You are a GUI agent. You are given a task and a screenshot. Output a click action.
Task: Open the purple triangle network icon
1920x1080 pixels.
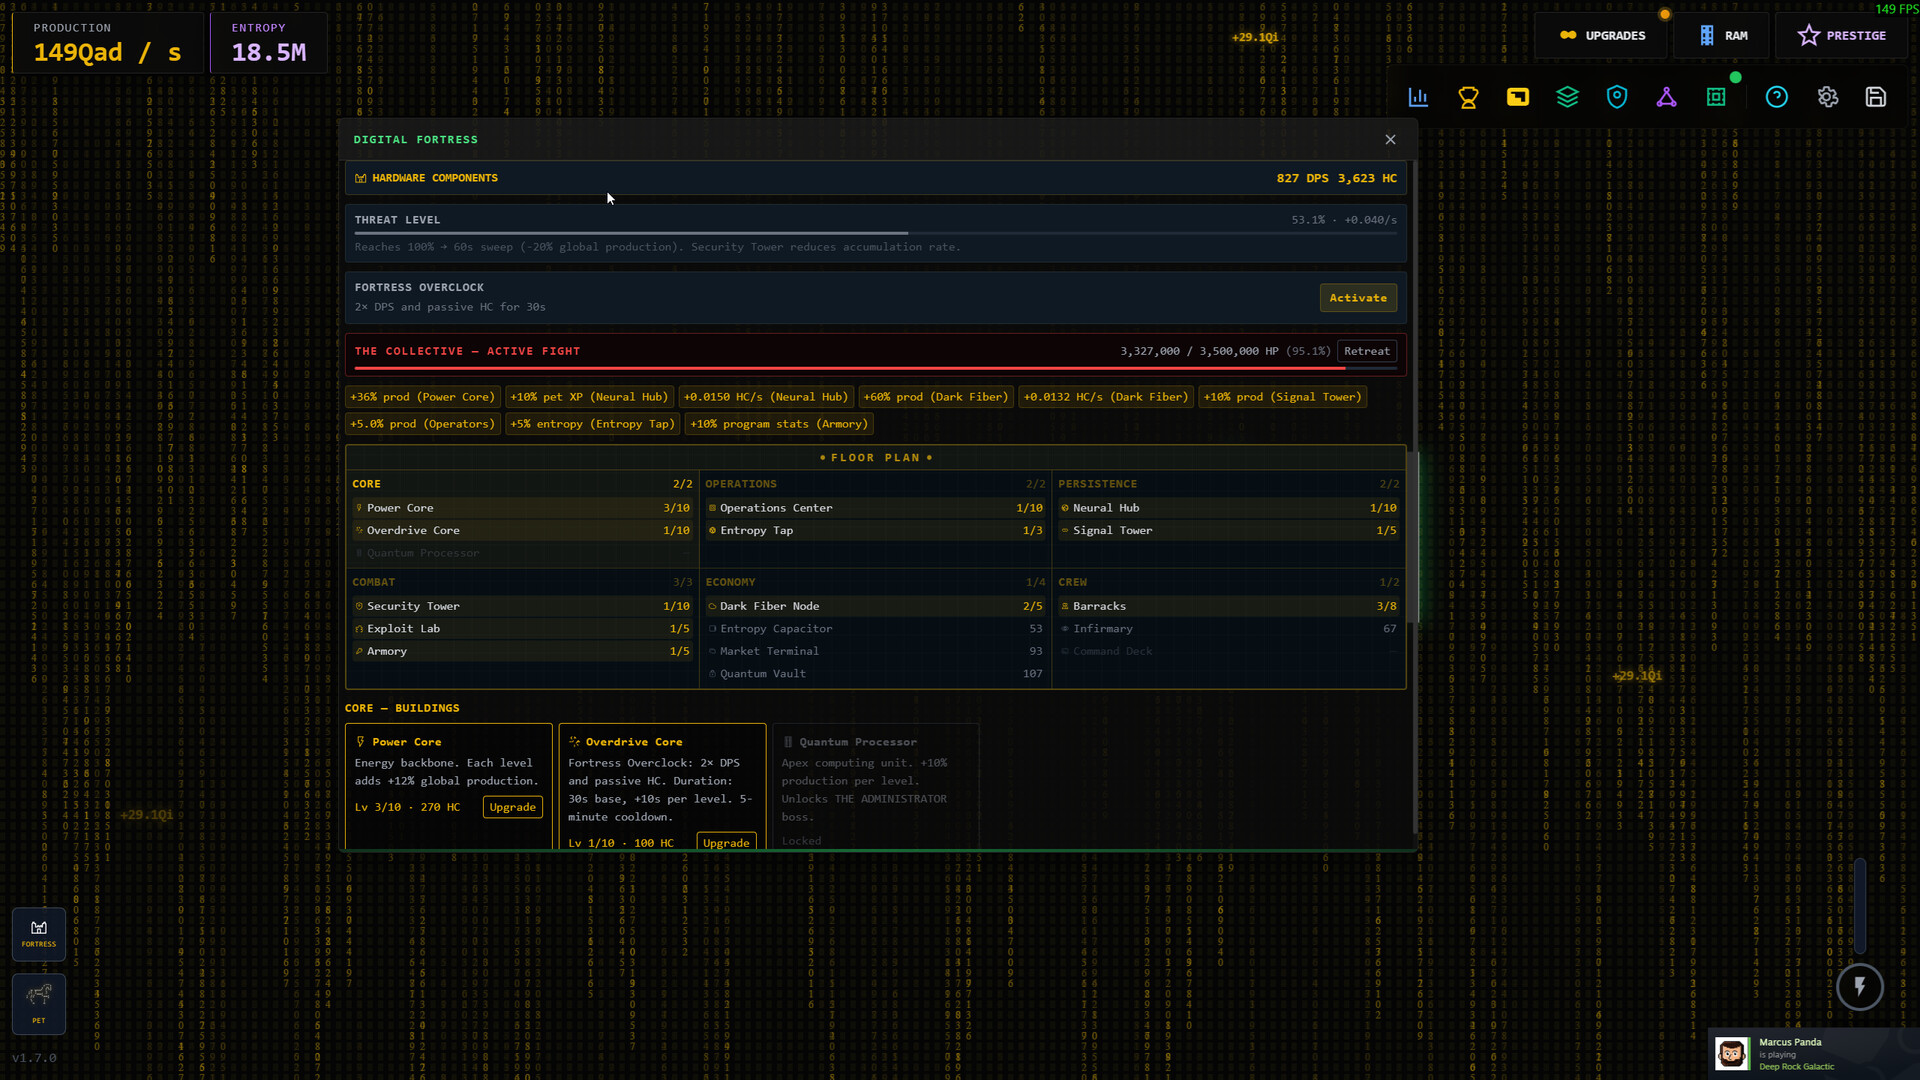click(1666, 97)
